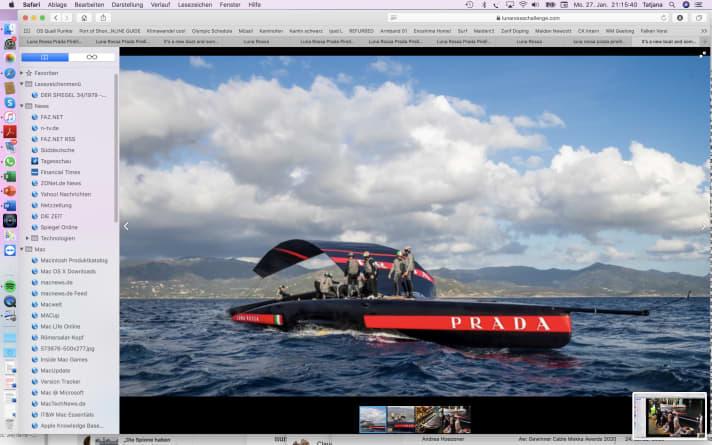This screenshot has height=445, width=712.
Task: Click the WM Quelong favorite link
Action: click(x=619, y=31)
